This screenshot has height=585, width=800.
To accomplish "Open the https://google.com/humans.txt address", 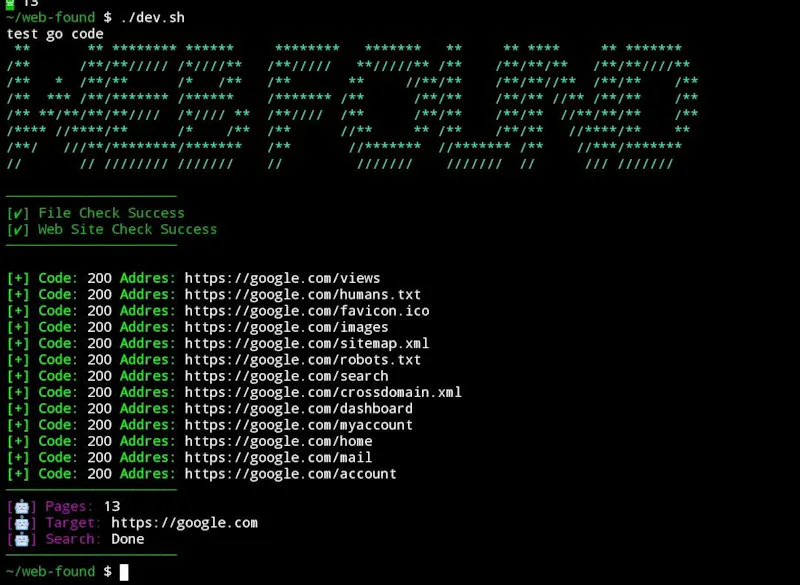I will 303,294.
